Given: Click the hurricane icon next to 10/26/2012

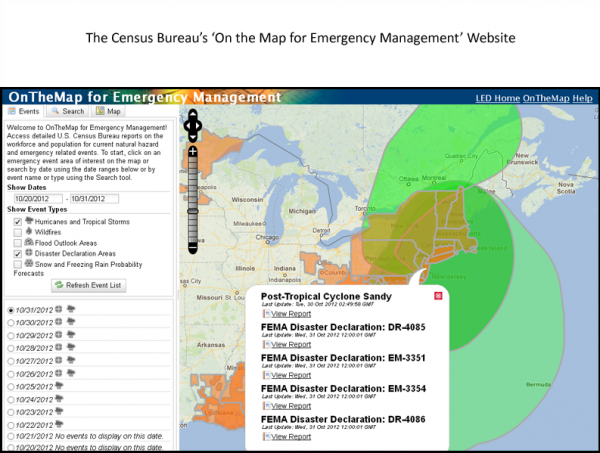Looking at the screenshot, I should click(x=71, y=373).
